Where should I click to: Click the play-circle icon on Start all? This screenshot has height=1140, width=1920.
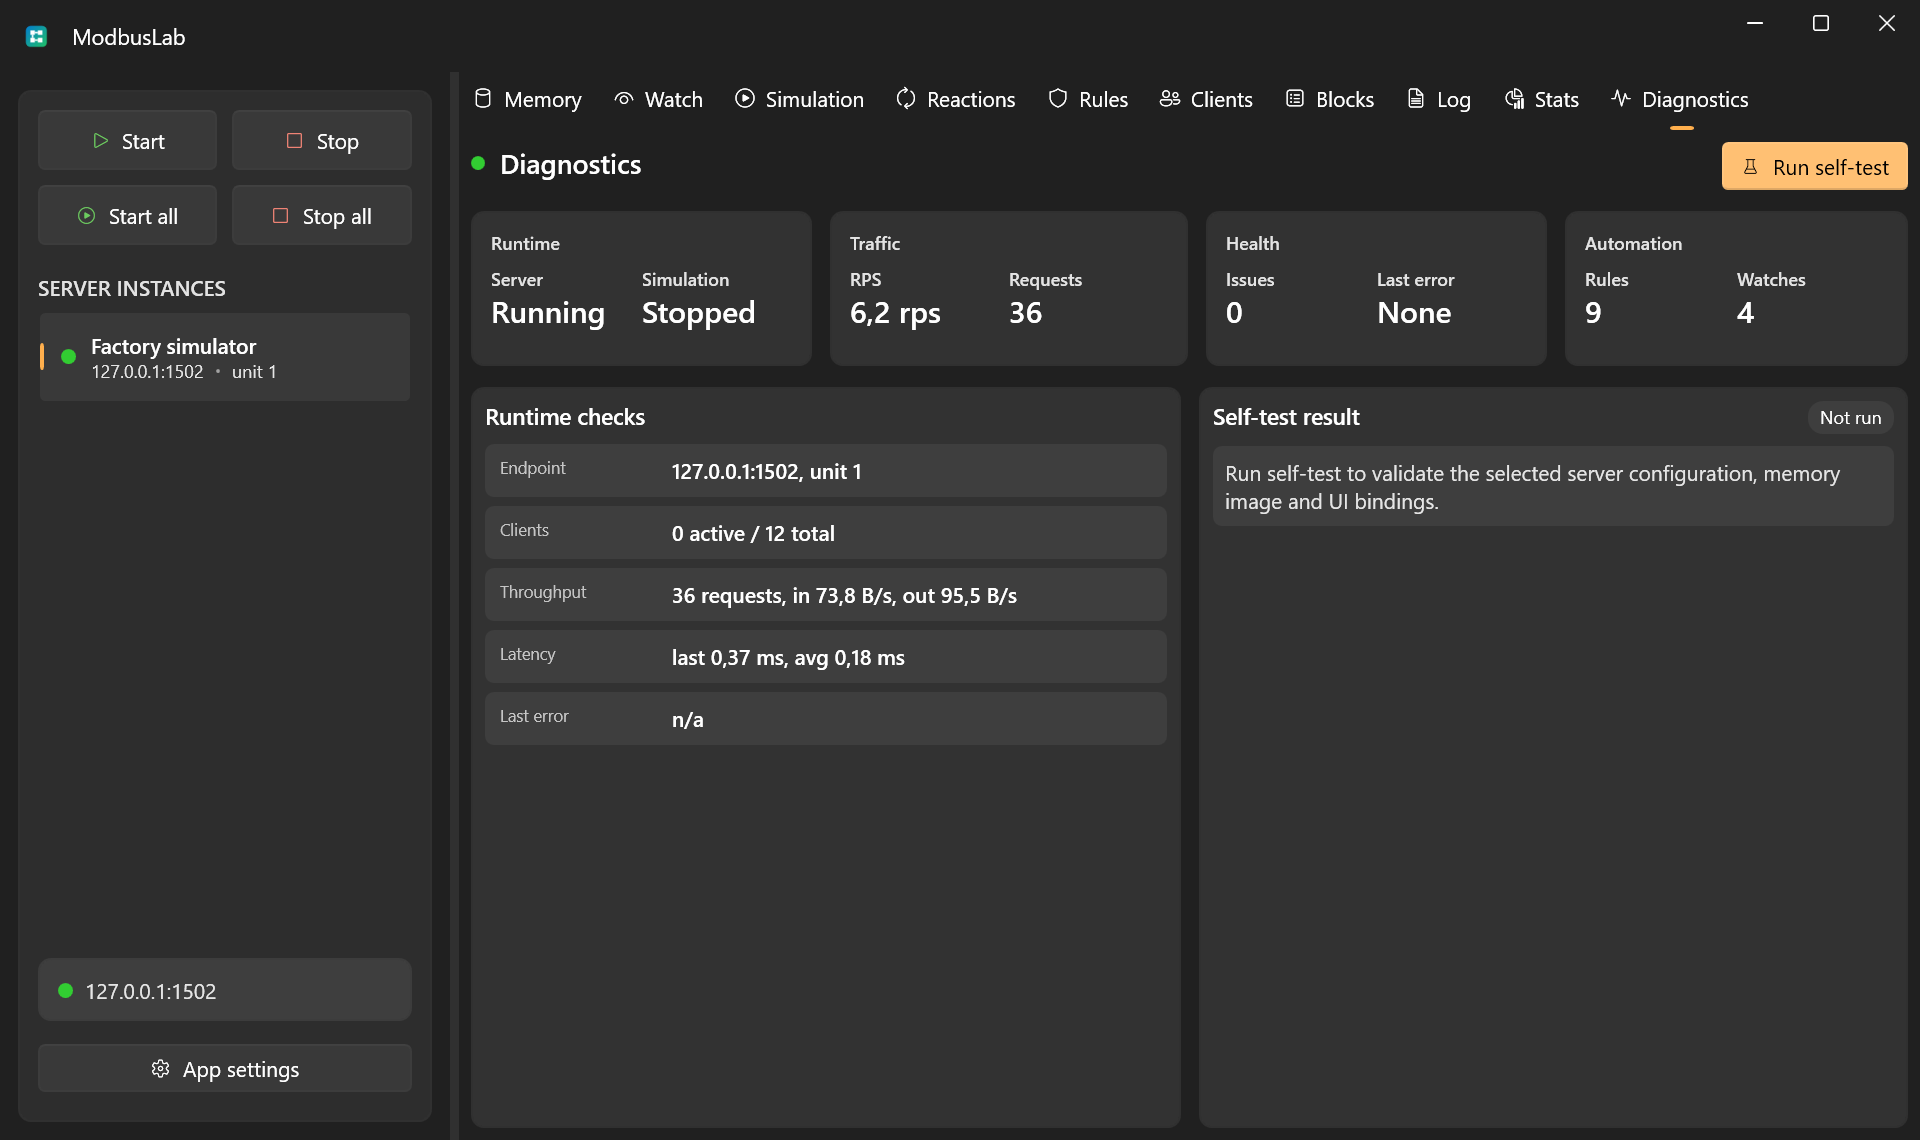[87, 216]
